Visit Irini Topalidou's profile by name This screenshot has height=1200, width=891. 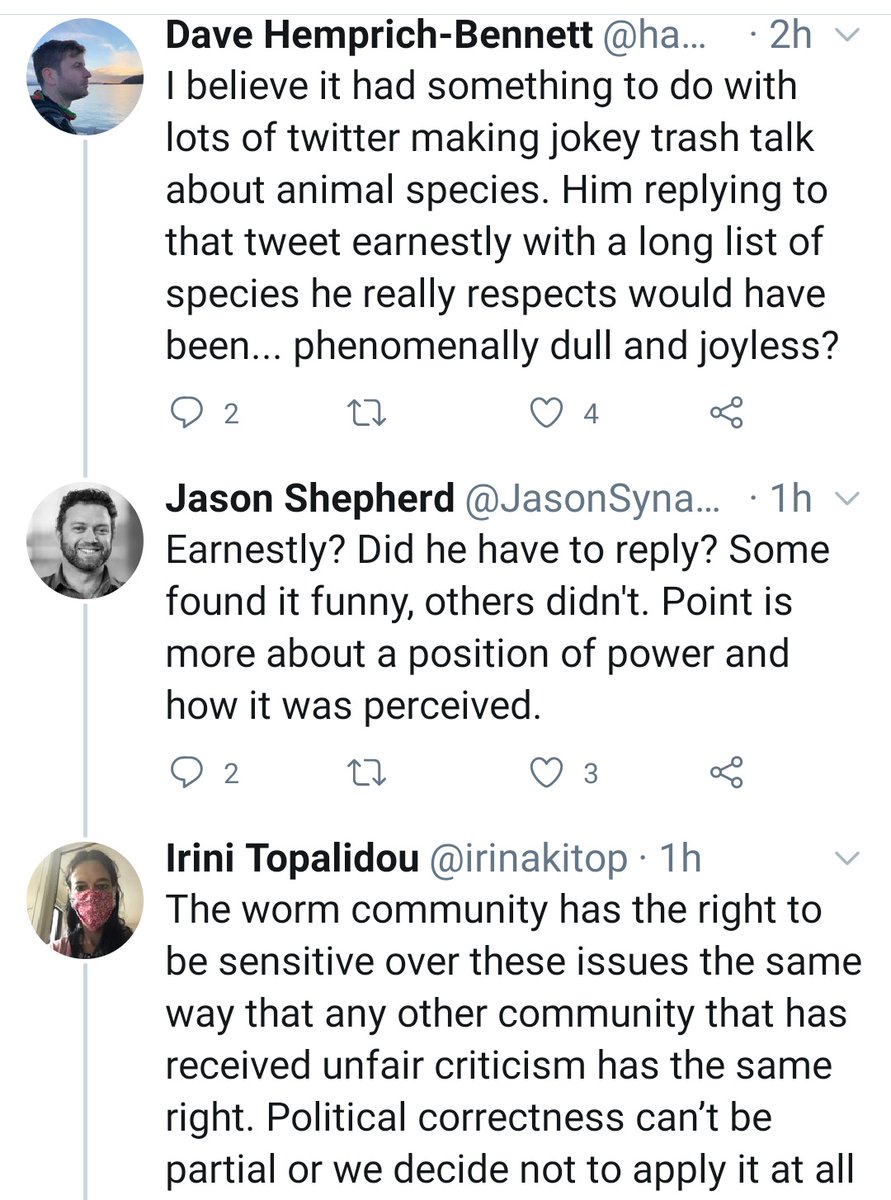291,859
